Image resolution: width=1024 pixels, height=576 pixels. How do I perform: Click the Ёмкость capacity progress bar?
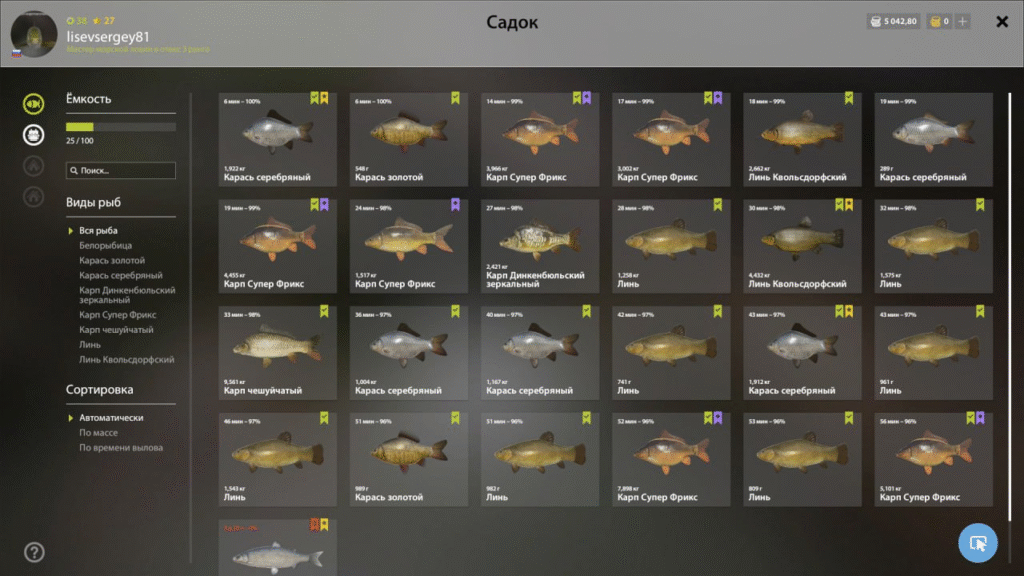tap(121, 127)
